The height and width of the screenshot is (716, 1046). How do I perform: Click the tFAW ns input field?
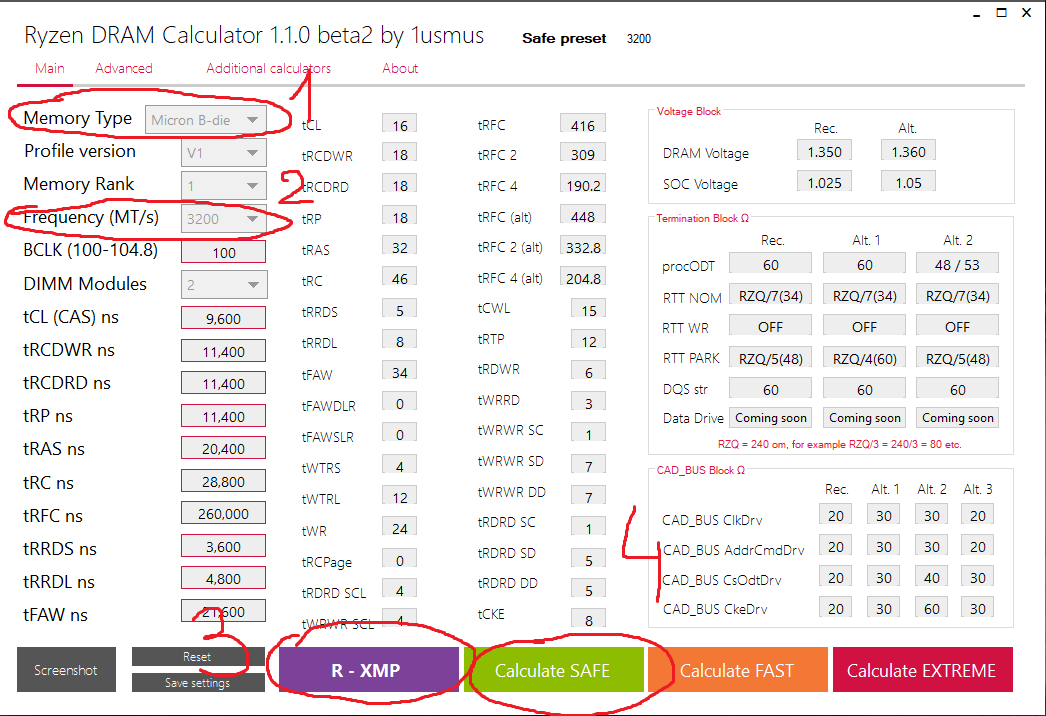click(x=223, y=611)
